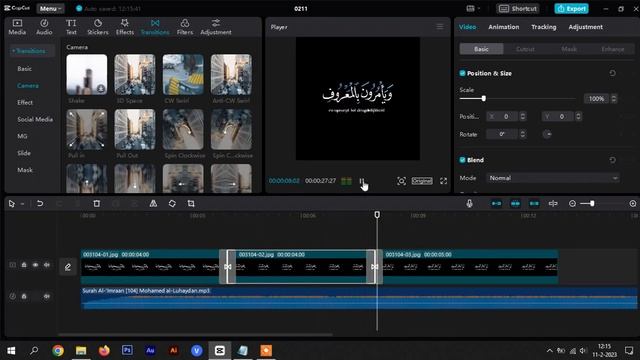Lock the audio track

(x=24, y=296)
